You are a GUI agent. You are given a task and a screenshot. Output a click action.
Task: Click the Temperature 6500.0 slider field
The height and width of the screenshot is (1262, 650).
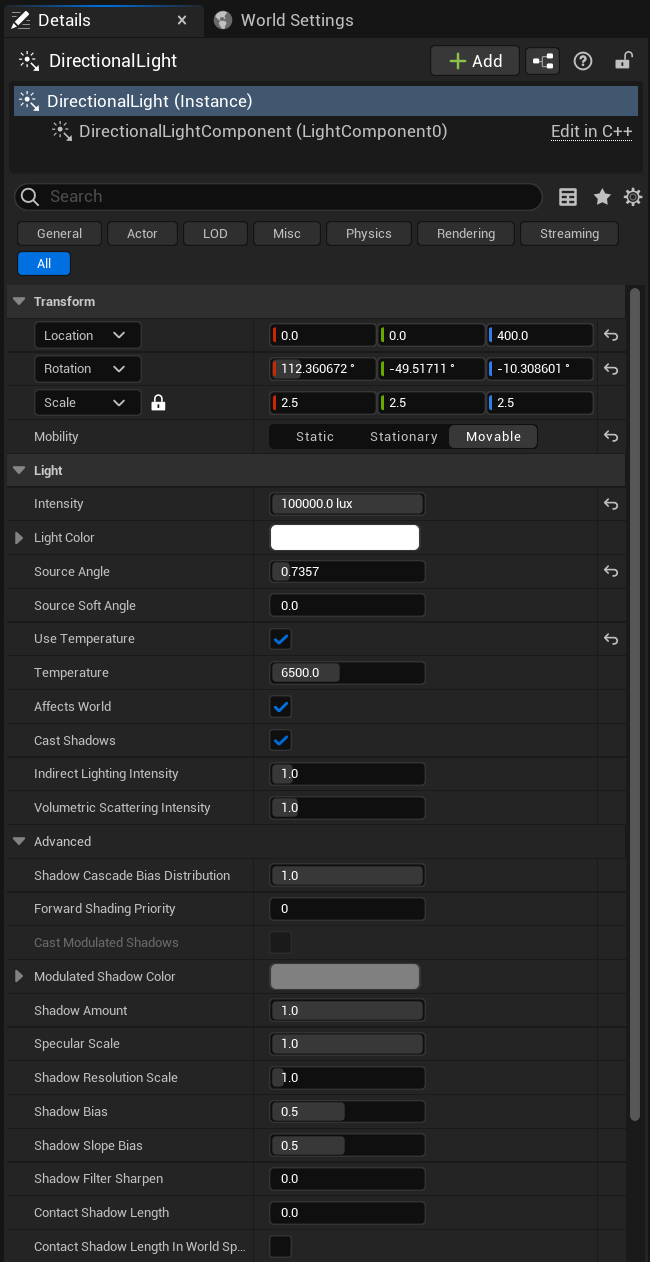(347, 673)
